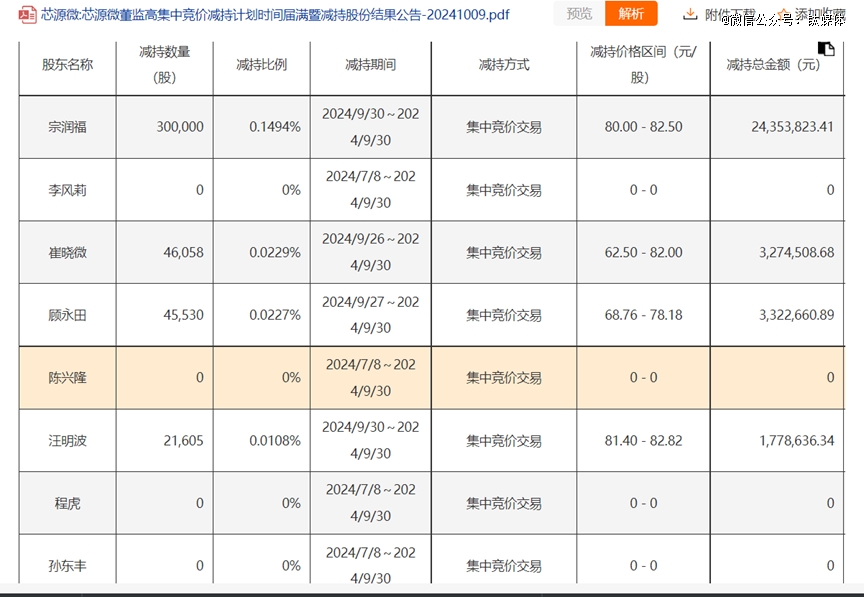Click shareholder name 程虎
Viewport: 864px width, 597px height.
point(67,503)
